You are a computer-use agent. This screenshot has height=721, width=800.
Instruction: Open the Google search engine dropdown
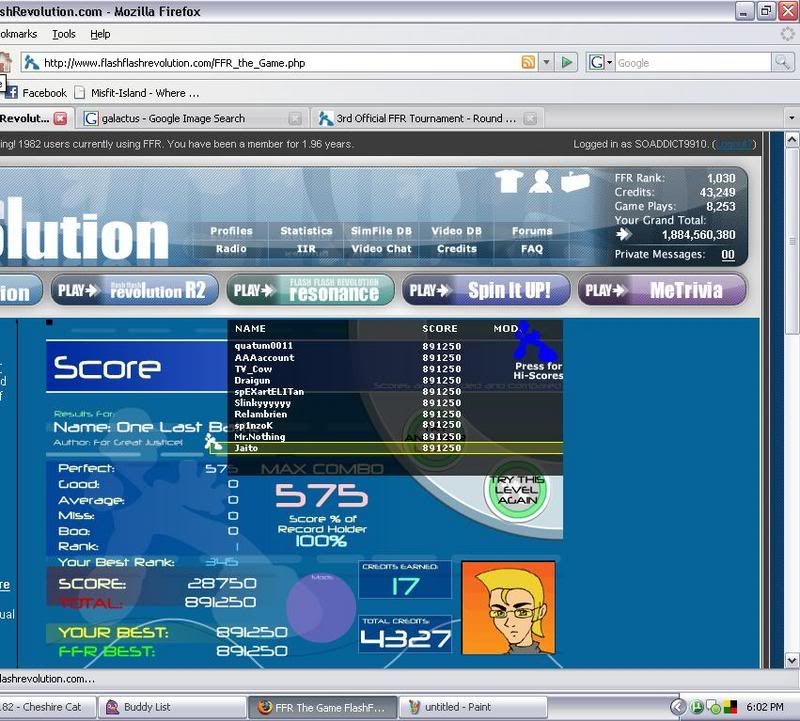click(601, 62)
